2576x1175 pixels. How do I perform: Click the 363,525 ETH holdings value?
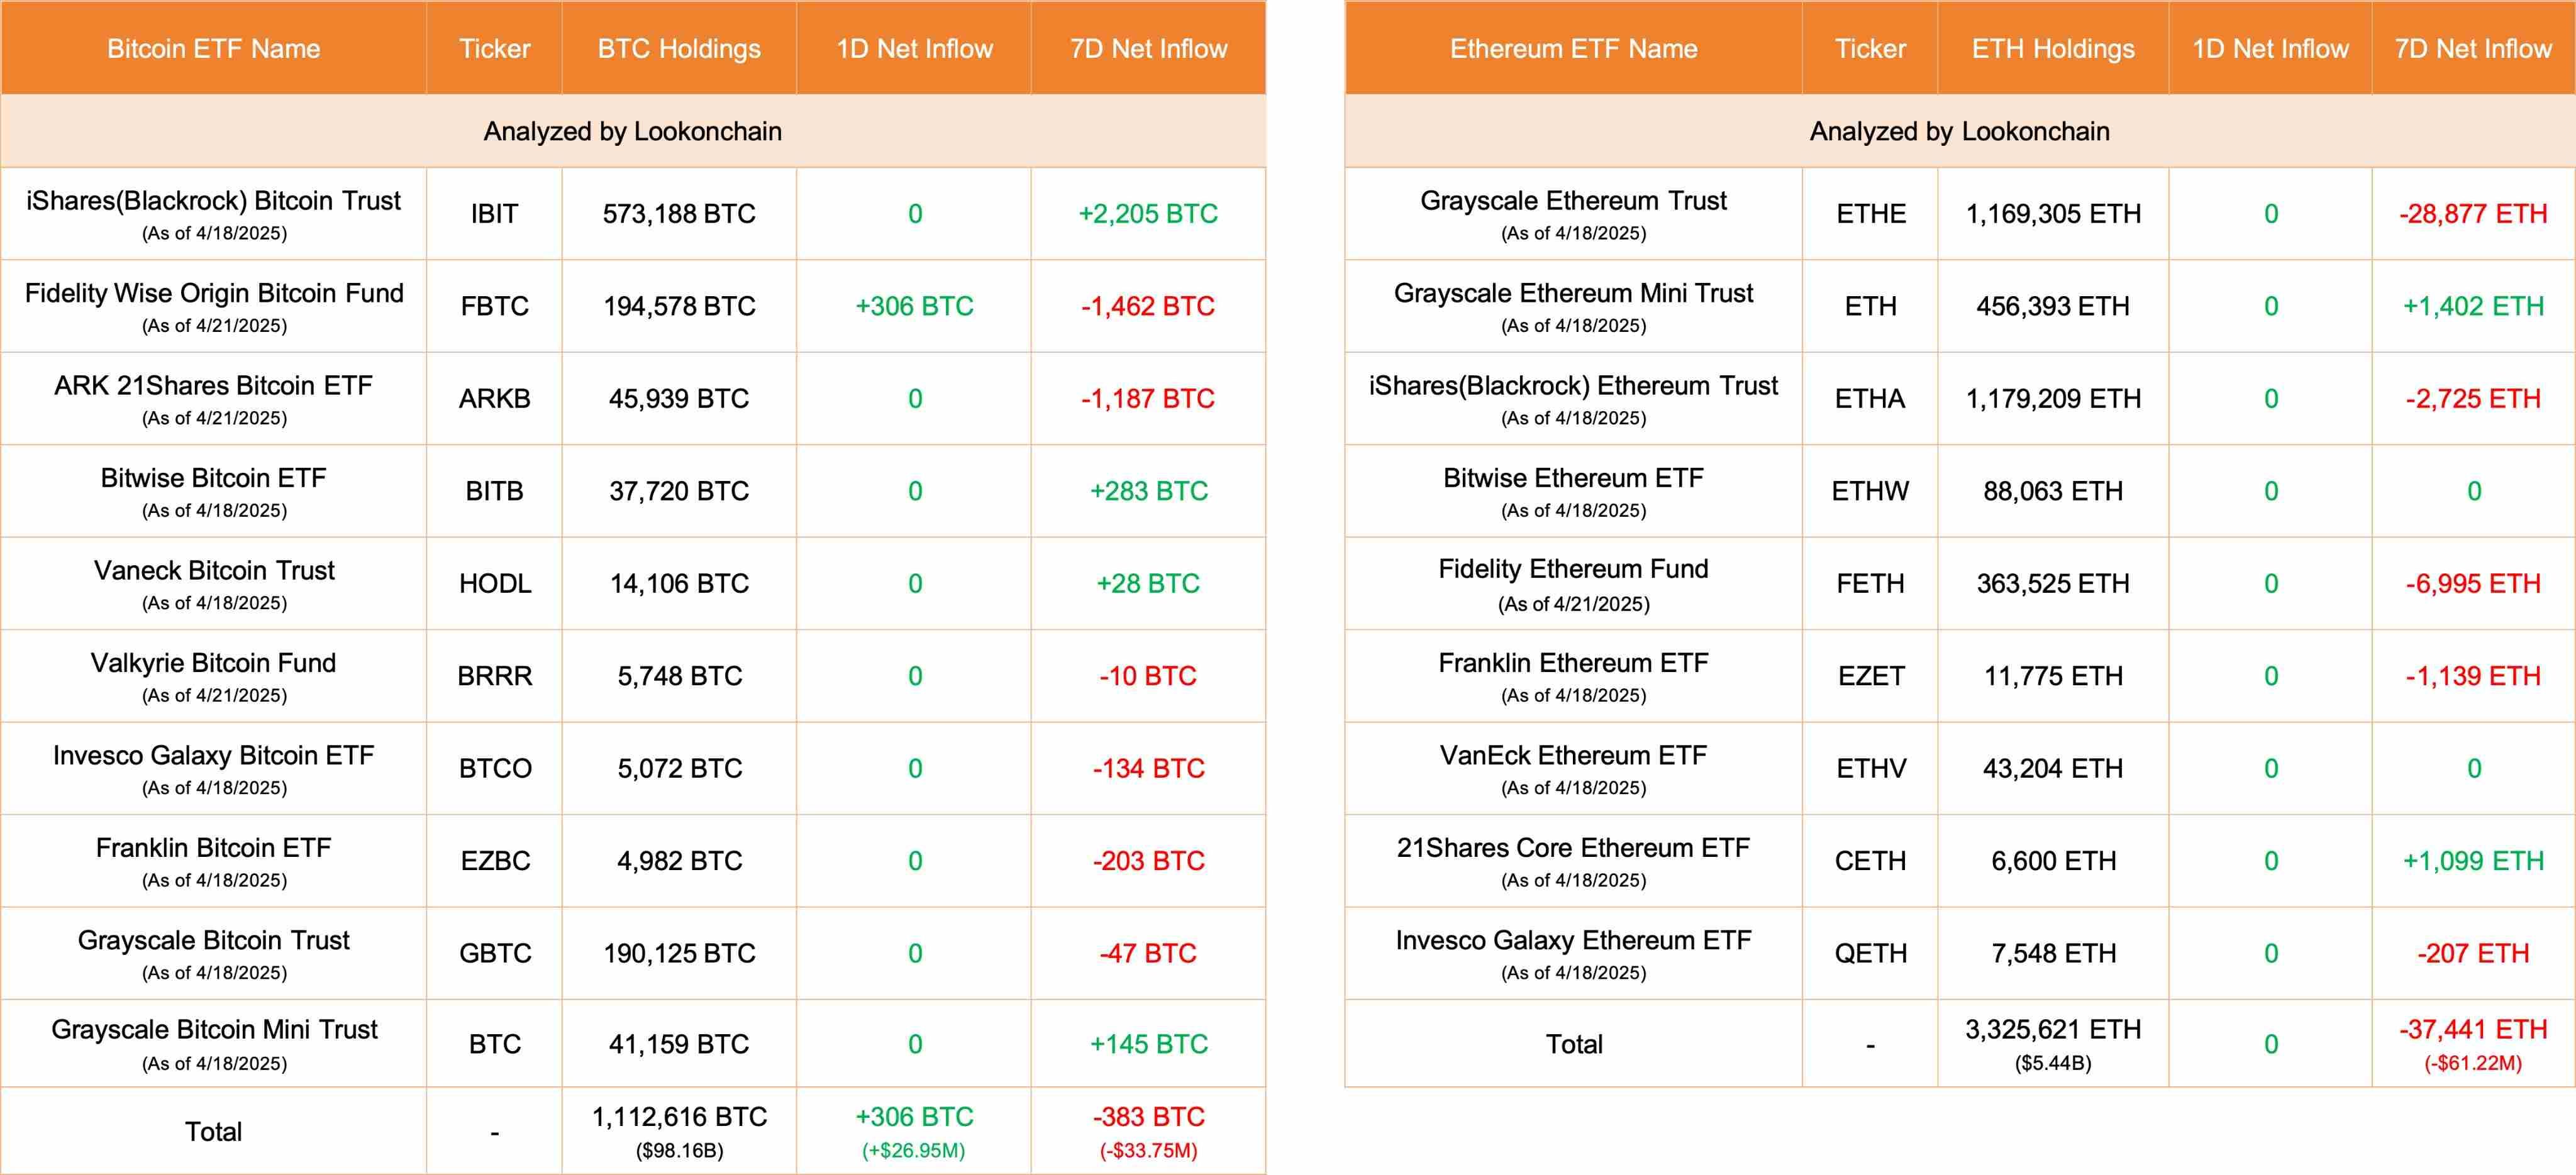coord(2052,584)
